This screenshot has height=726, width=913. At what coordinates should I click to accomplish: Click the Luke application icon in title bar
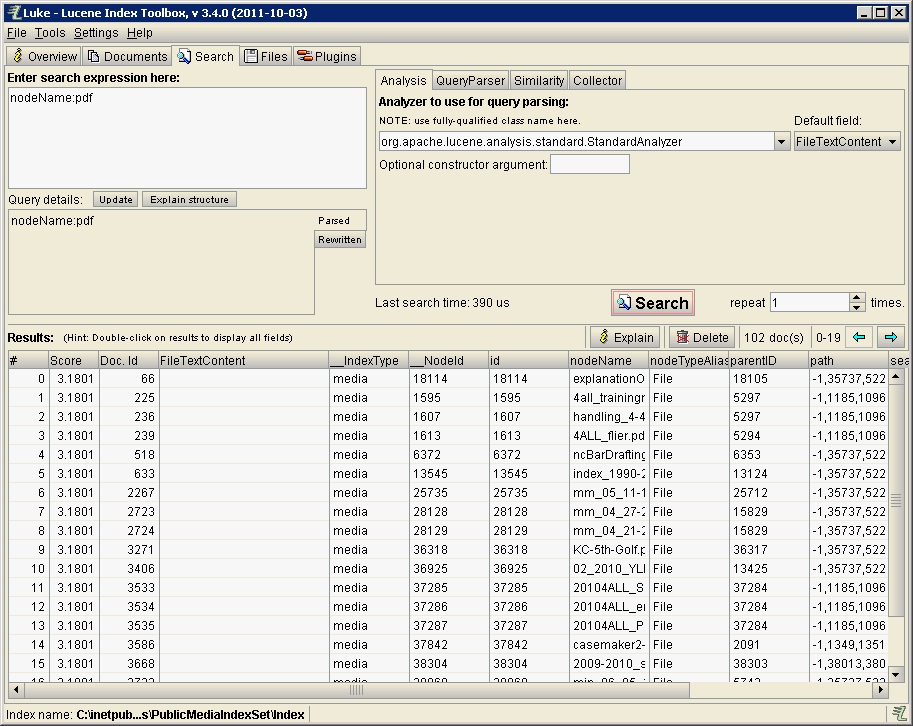(13, 12)
